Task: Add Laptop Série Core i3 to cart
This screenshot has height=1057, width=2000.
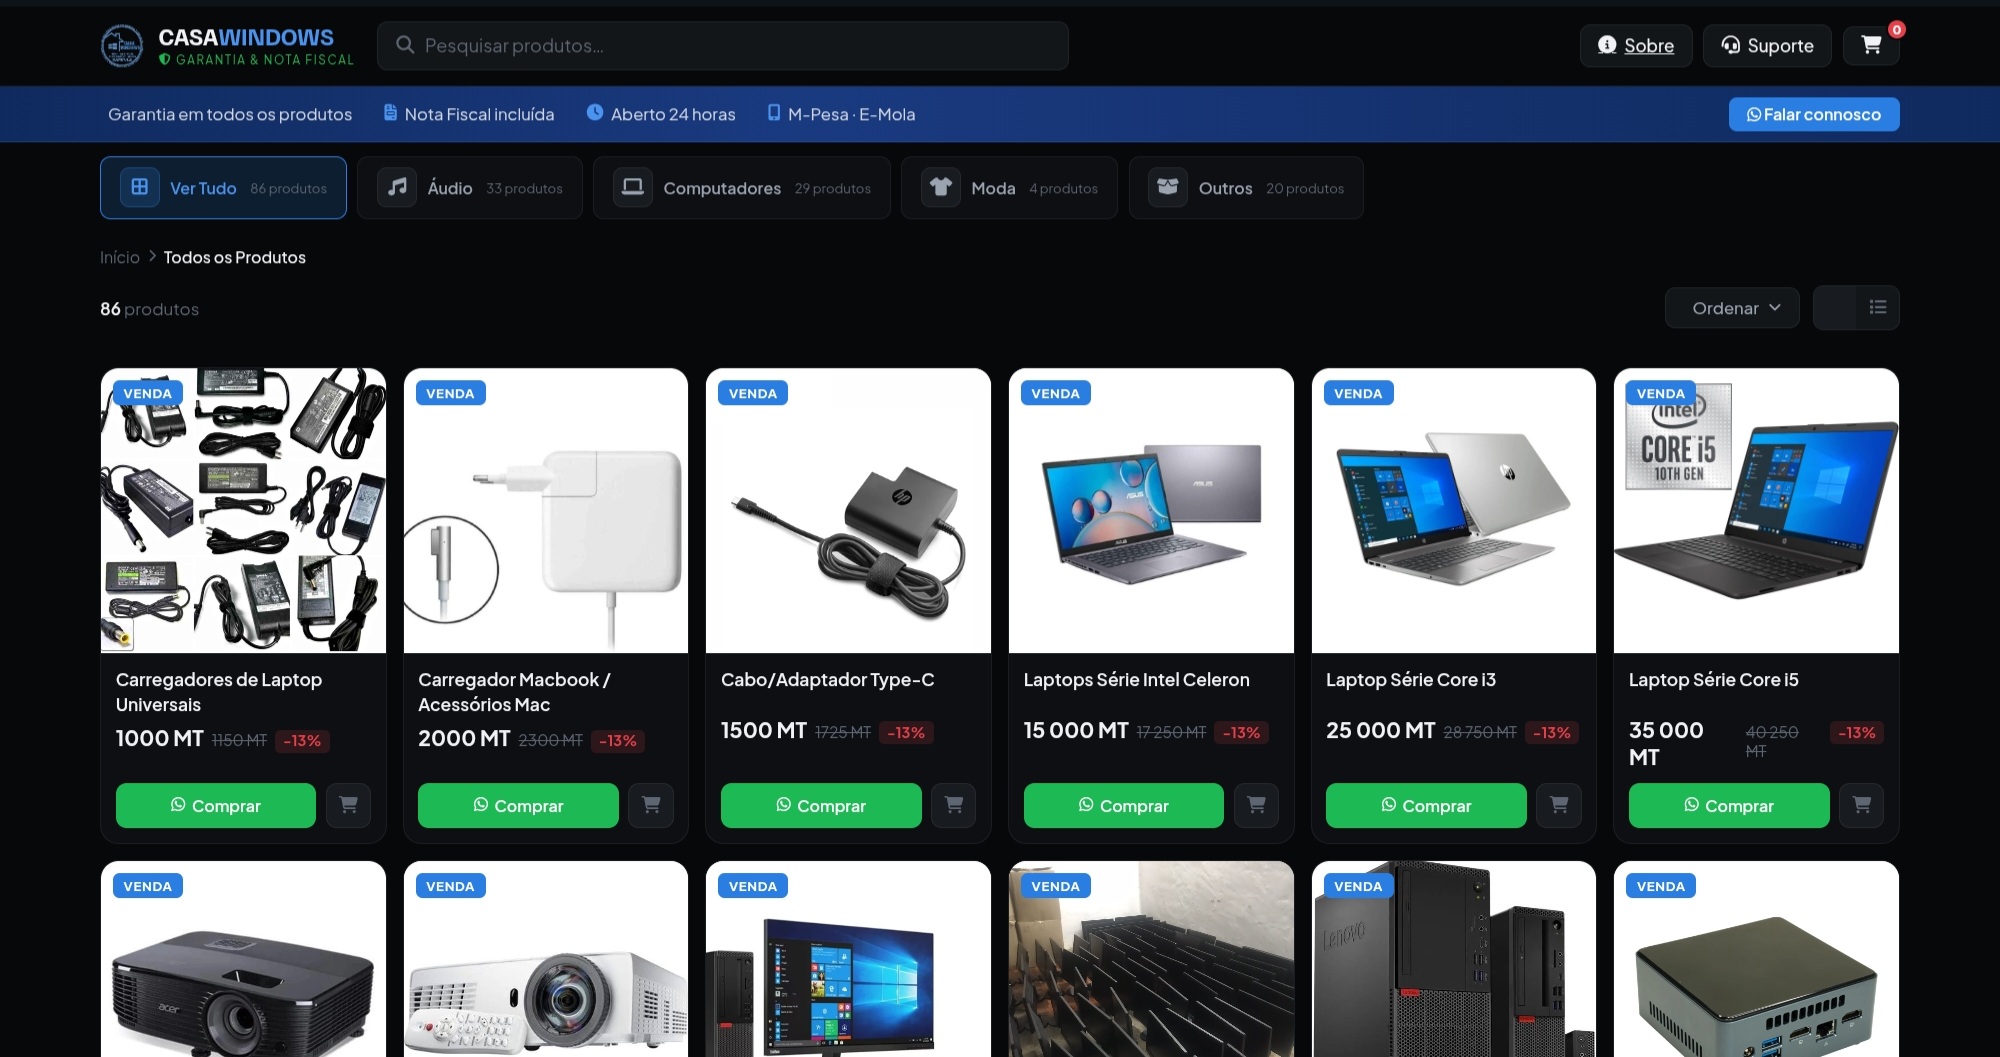Action: (x=1559, y=805)
